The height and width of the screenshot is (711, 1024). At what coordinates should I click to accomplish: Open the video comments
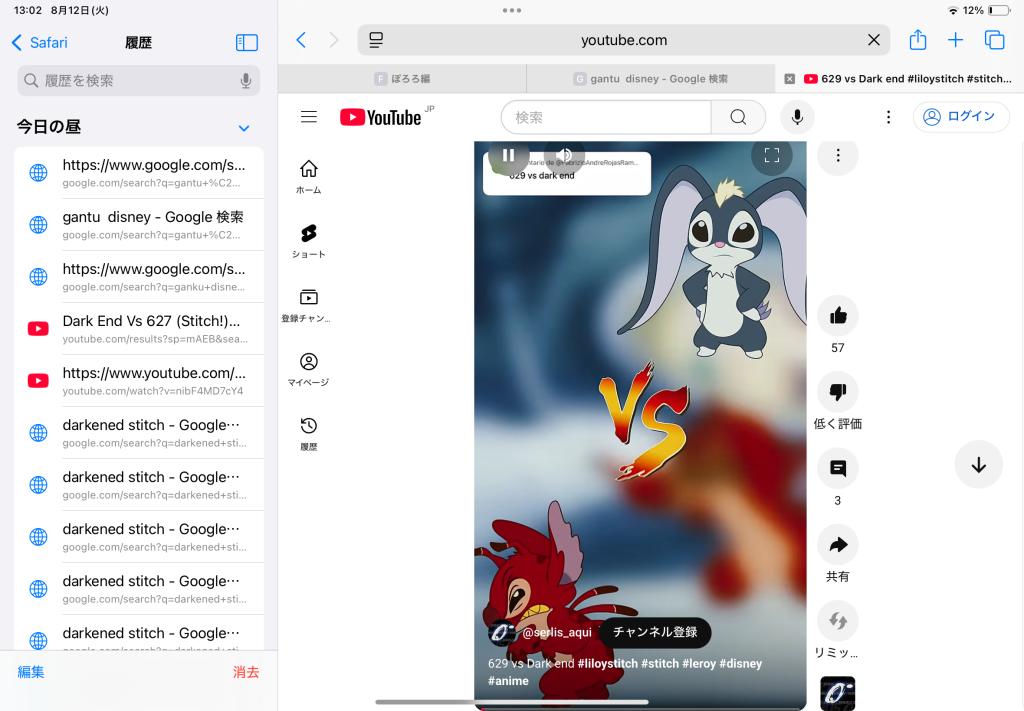[837, 468]
